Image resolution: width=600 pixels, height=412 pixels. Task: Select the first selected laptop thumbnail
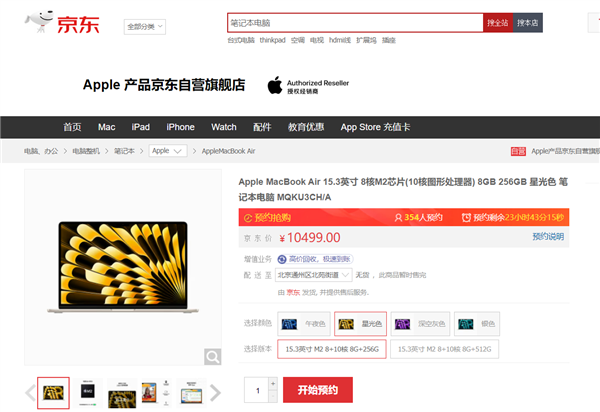pyautogui.click(x=53, y=393)
